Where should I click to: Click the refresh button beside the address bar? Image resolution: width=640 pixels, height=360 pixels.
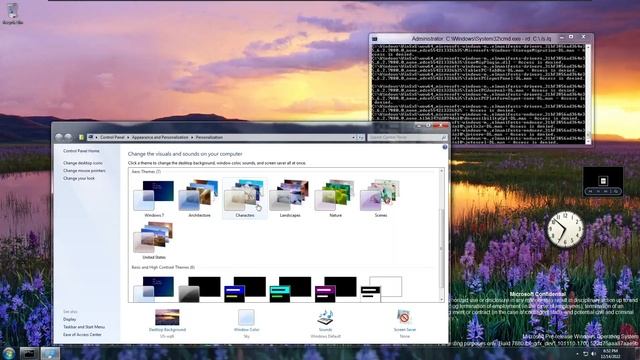pyautogui.click(x=361, y=138)
